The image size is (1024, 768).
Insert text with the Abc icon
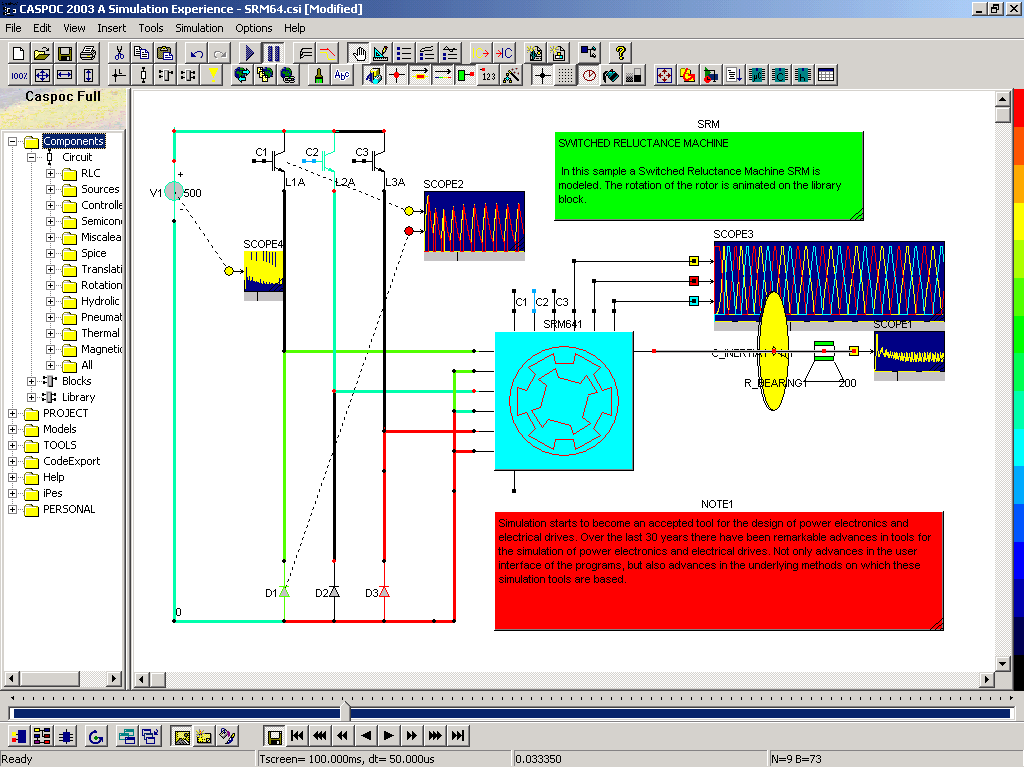pyautogui.click(x=342, y=75)
